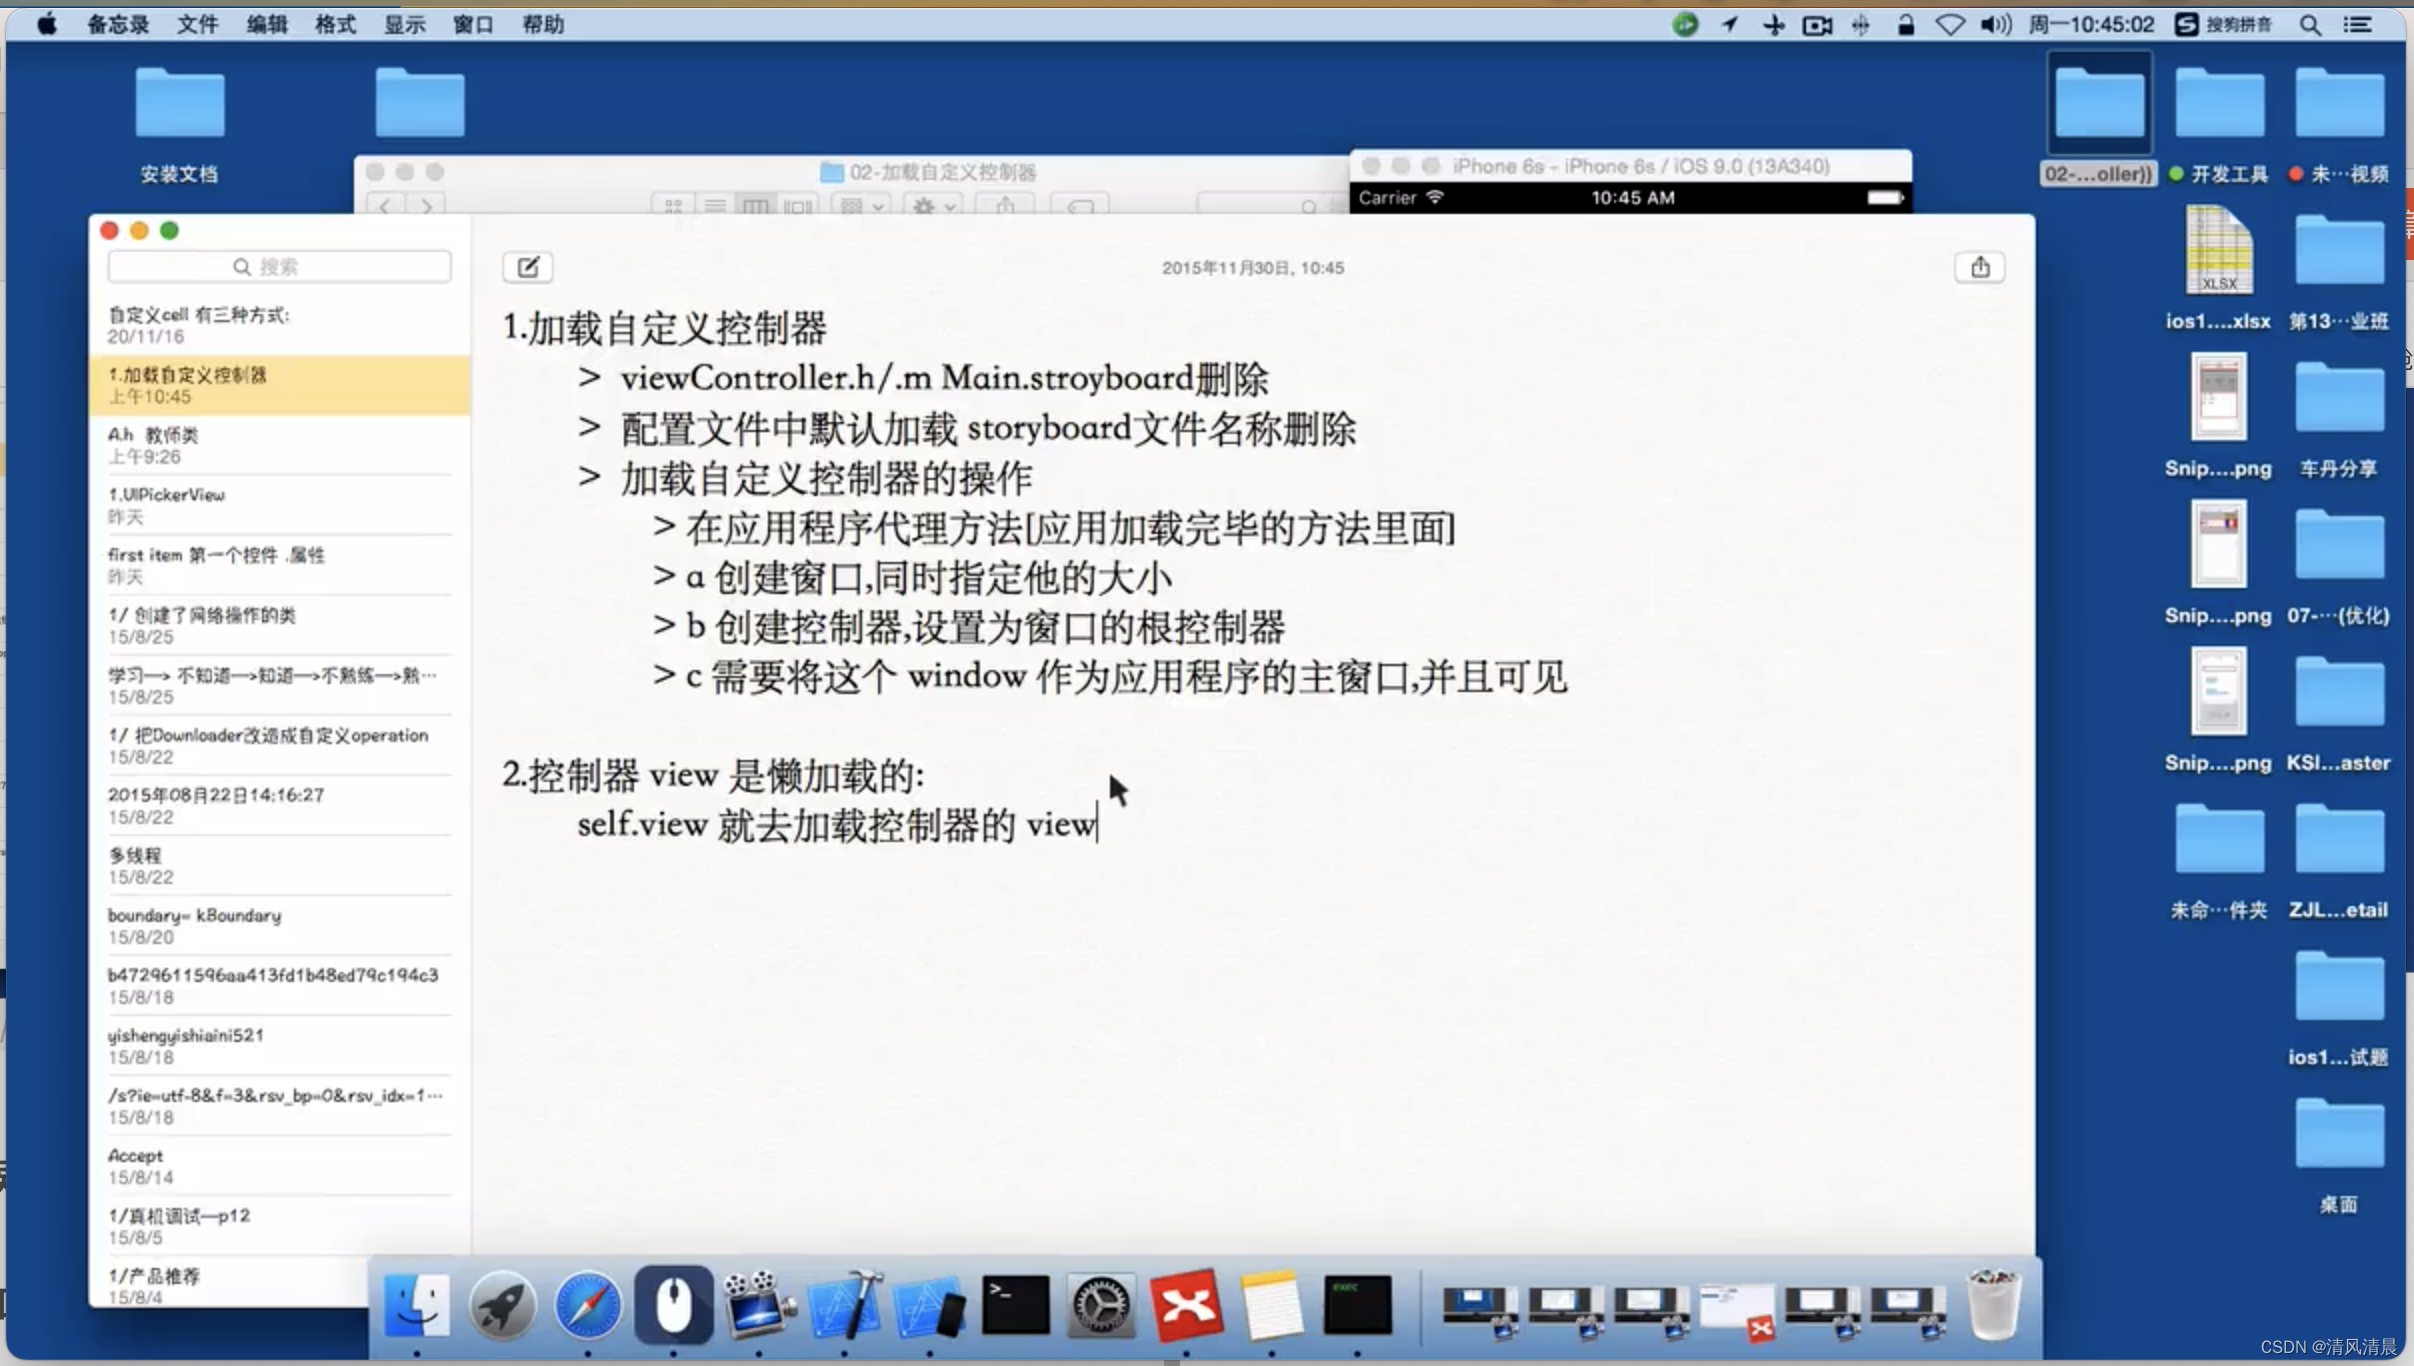Click the 搜狗拼音 input method in menu bar
The height and width of the screenshot is (1366, 2414).
tap(2223, 24)
